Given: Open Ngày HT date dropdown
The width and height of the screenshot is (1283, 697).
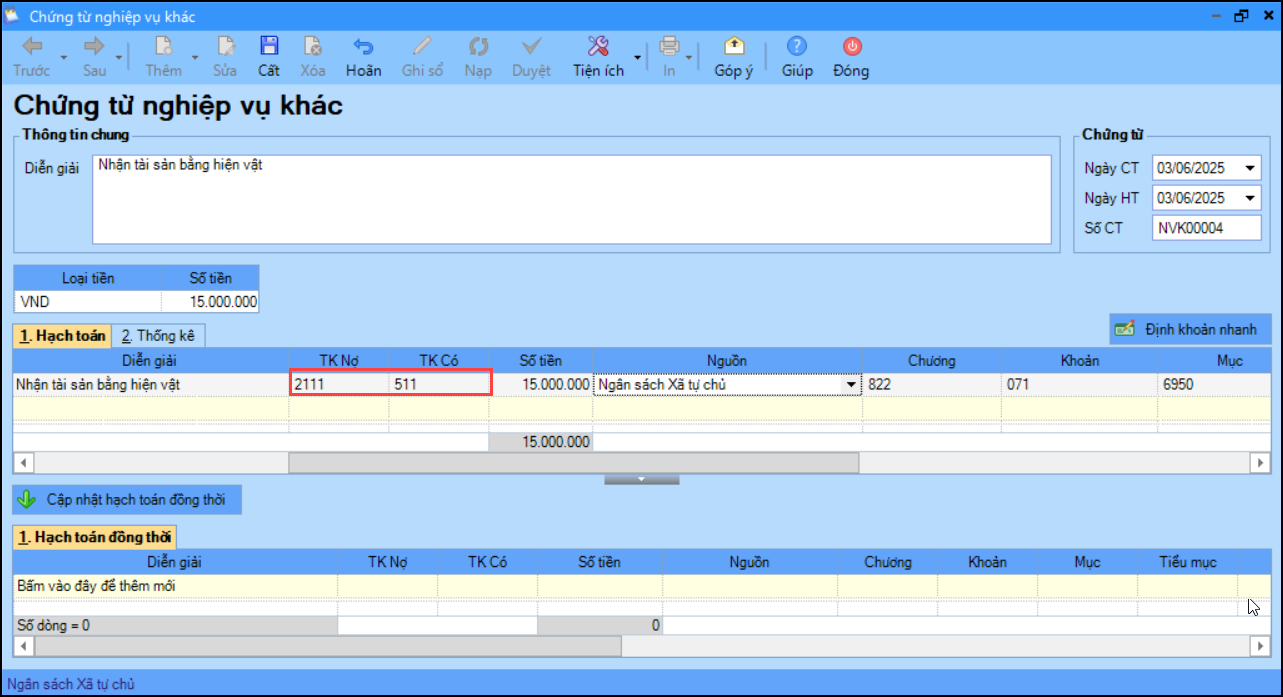Looking at the screenshot, I should point(1250,198).
